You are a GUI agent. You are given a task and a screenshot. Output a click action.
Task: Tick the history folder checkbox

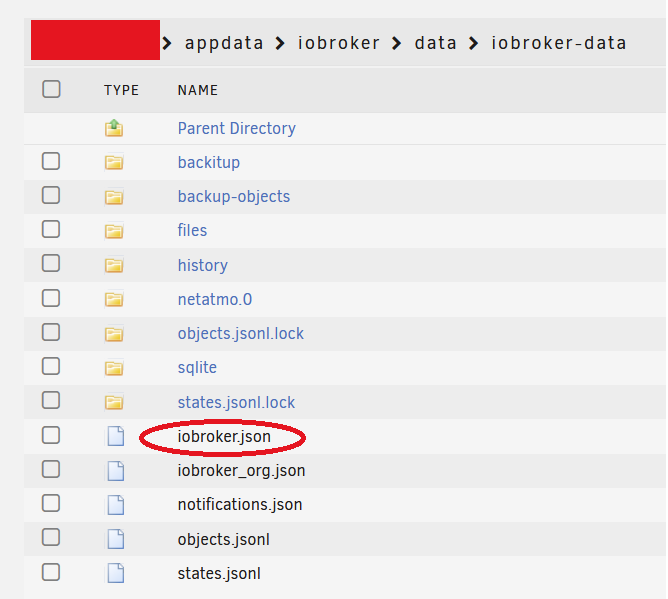tap(51, 263)
